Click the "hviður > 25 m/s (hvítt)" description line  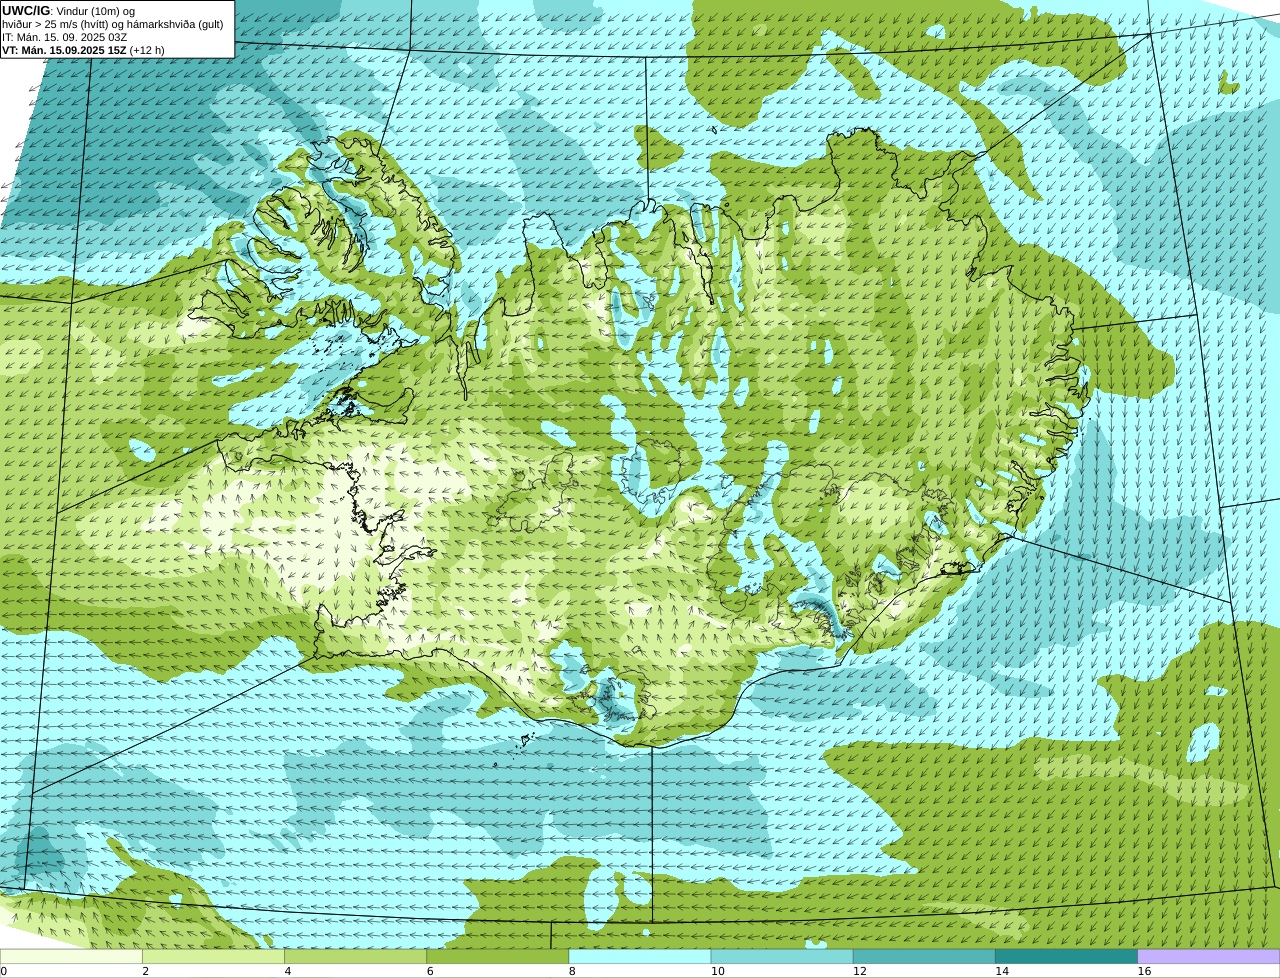click(x=113, y=24)
